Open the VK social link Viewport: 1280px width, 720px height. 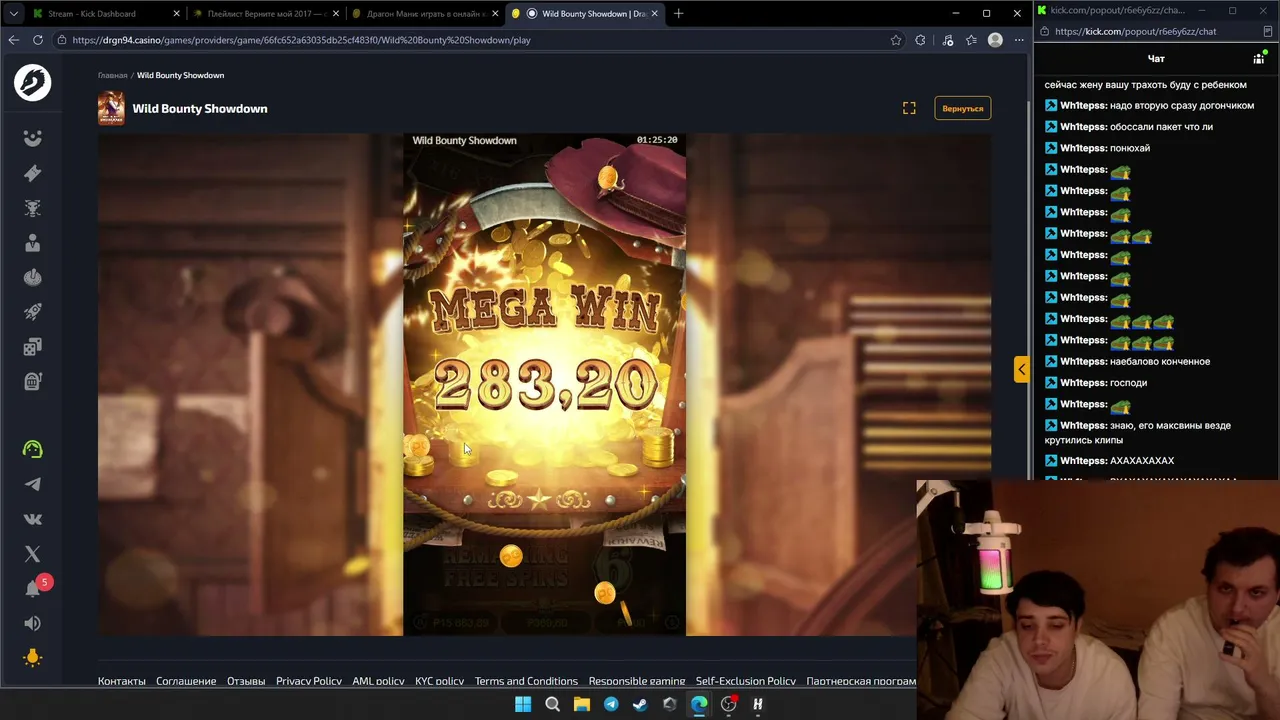pos(33,519)
